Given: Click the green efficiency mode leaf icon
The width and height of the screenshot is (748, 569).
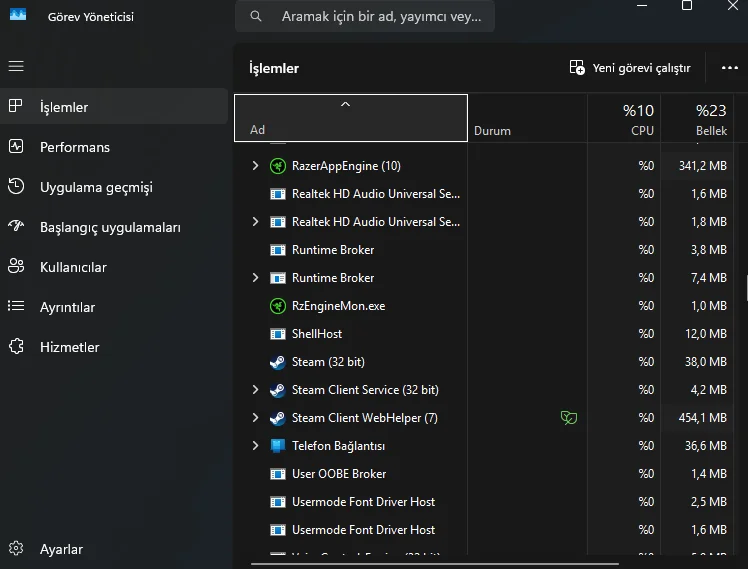Looking at the screenshot, I should click(569, 418).
